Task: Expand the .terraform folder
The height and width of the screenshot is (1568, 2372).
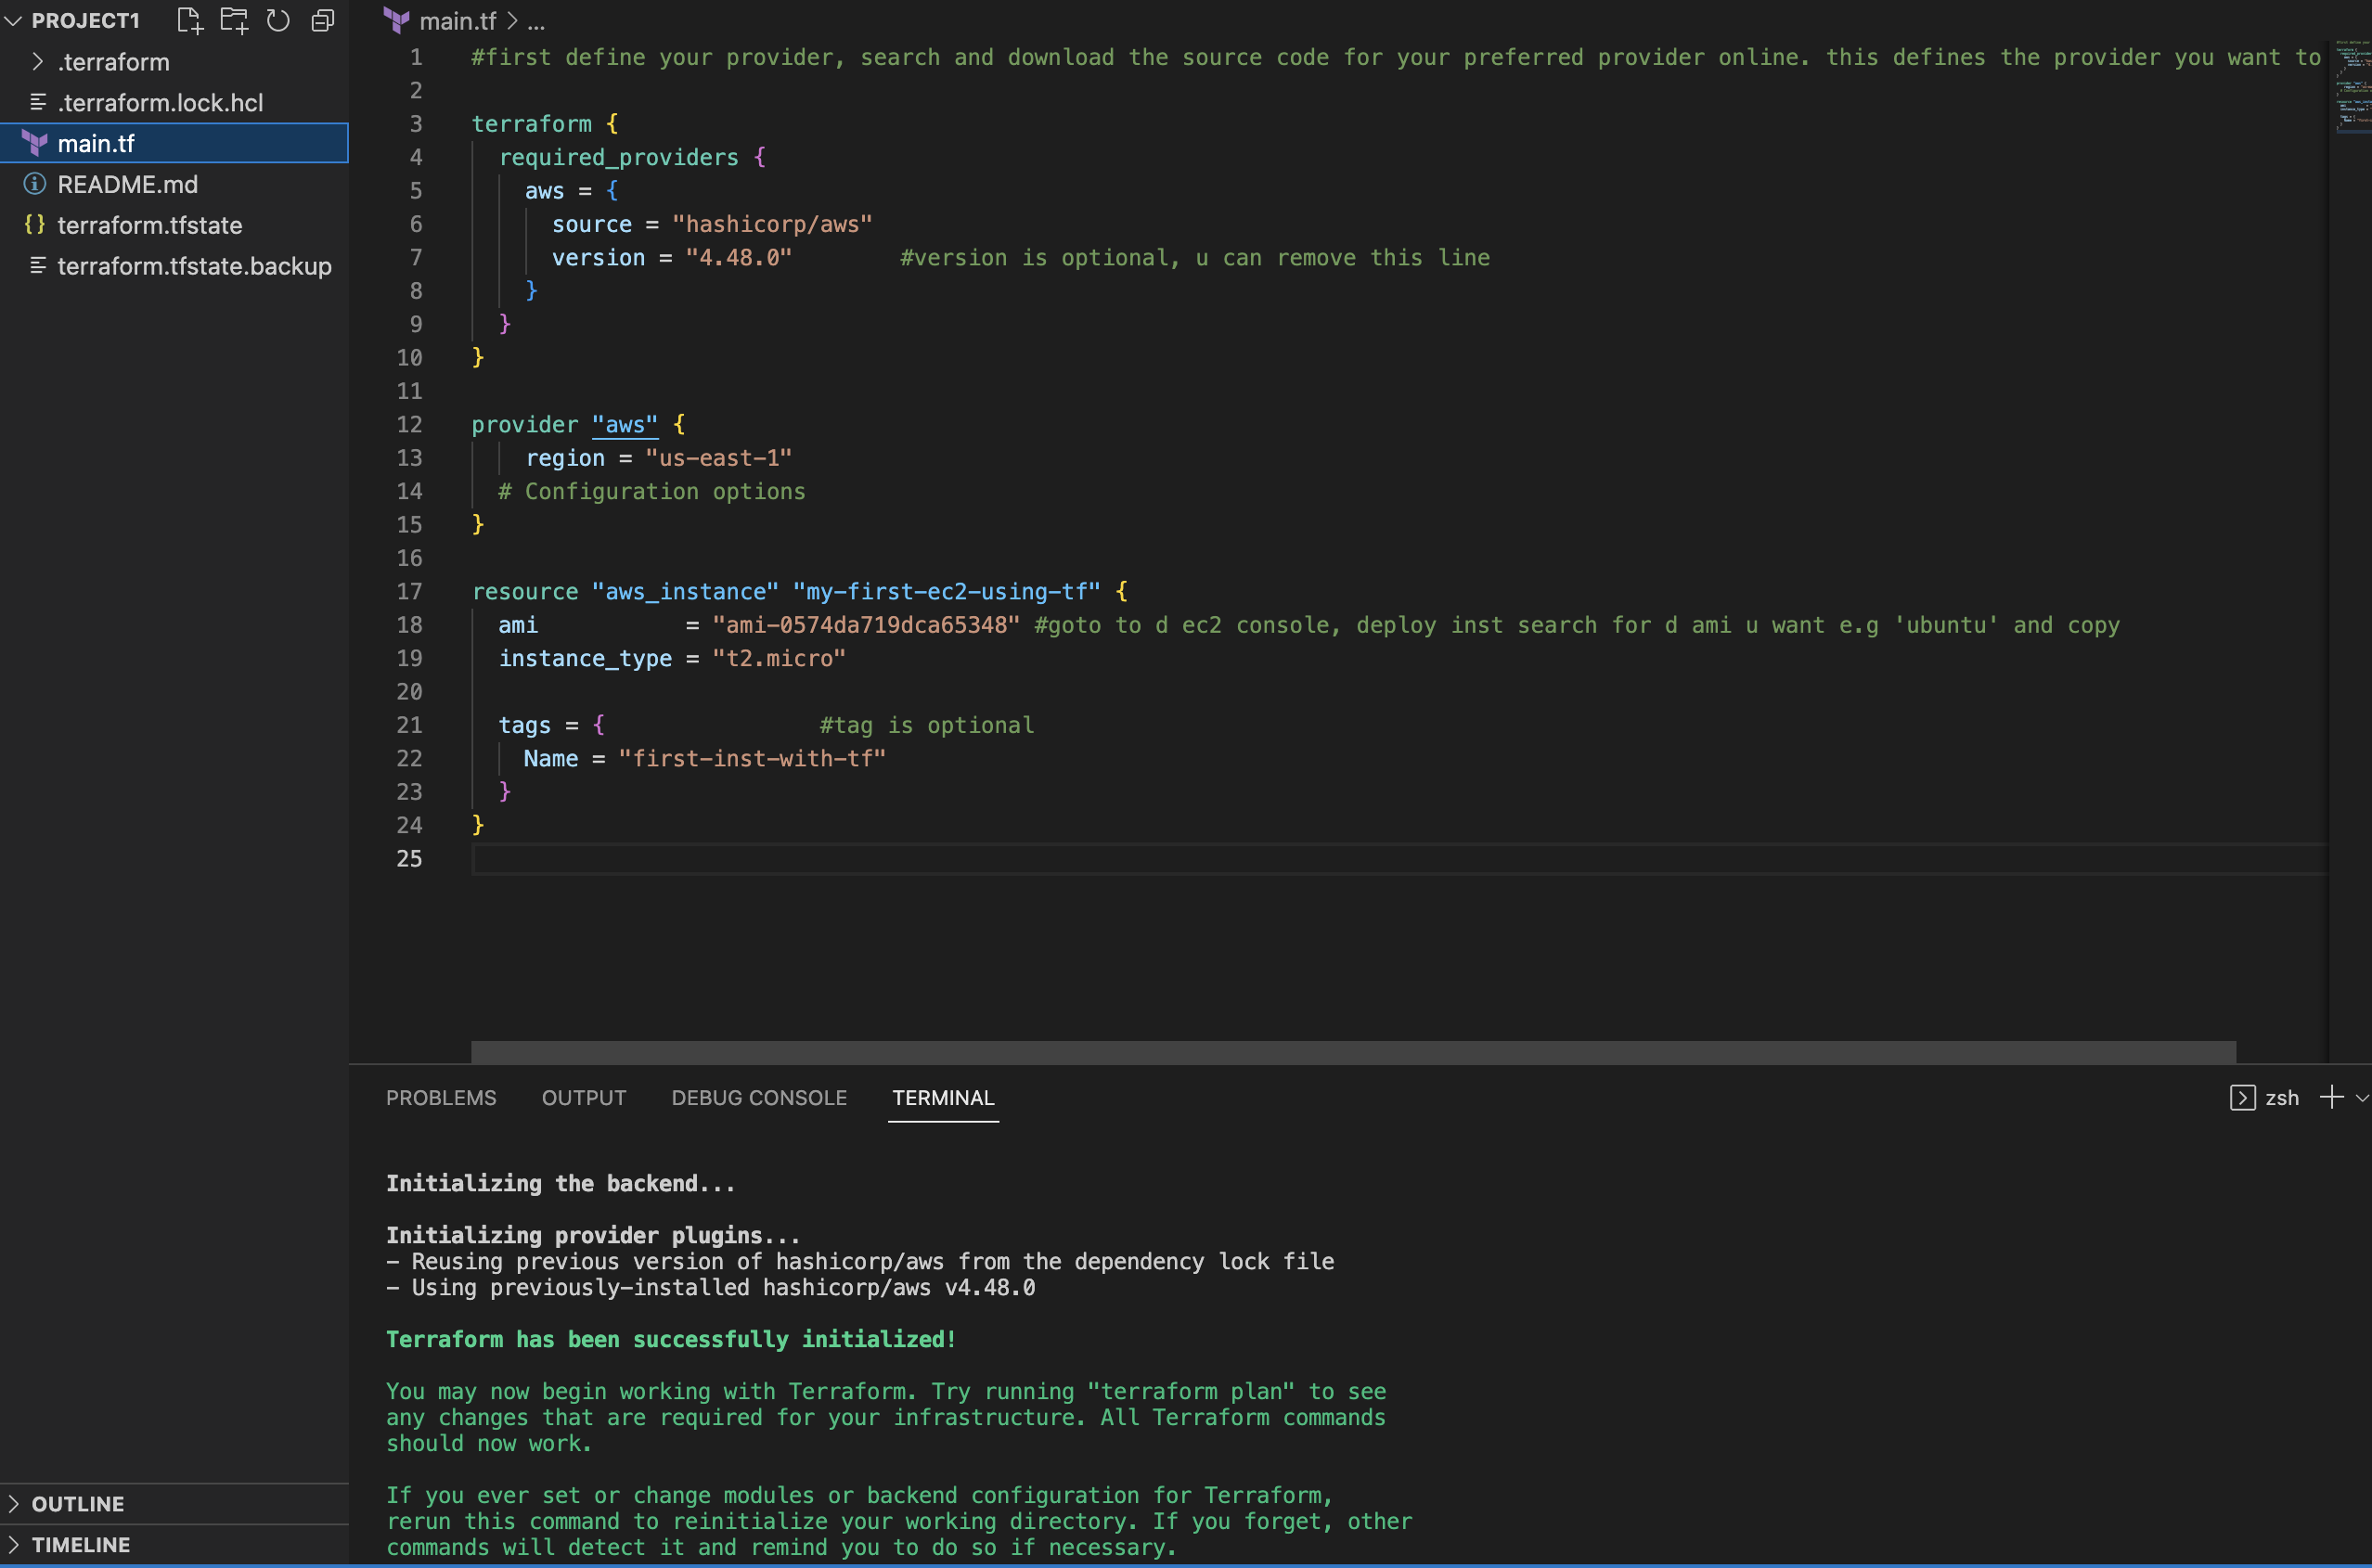Action: tap(37, 62)
